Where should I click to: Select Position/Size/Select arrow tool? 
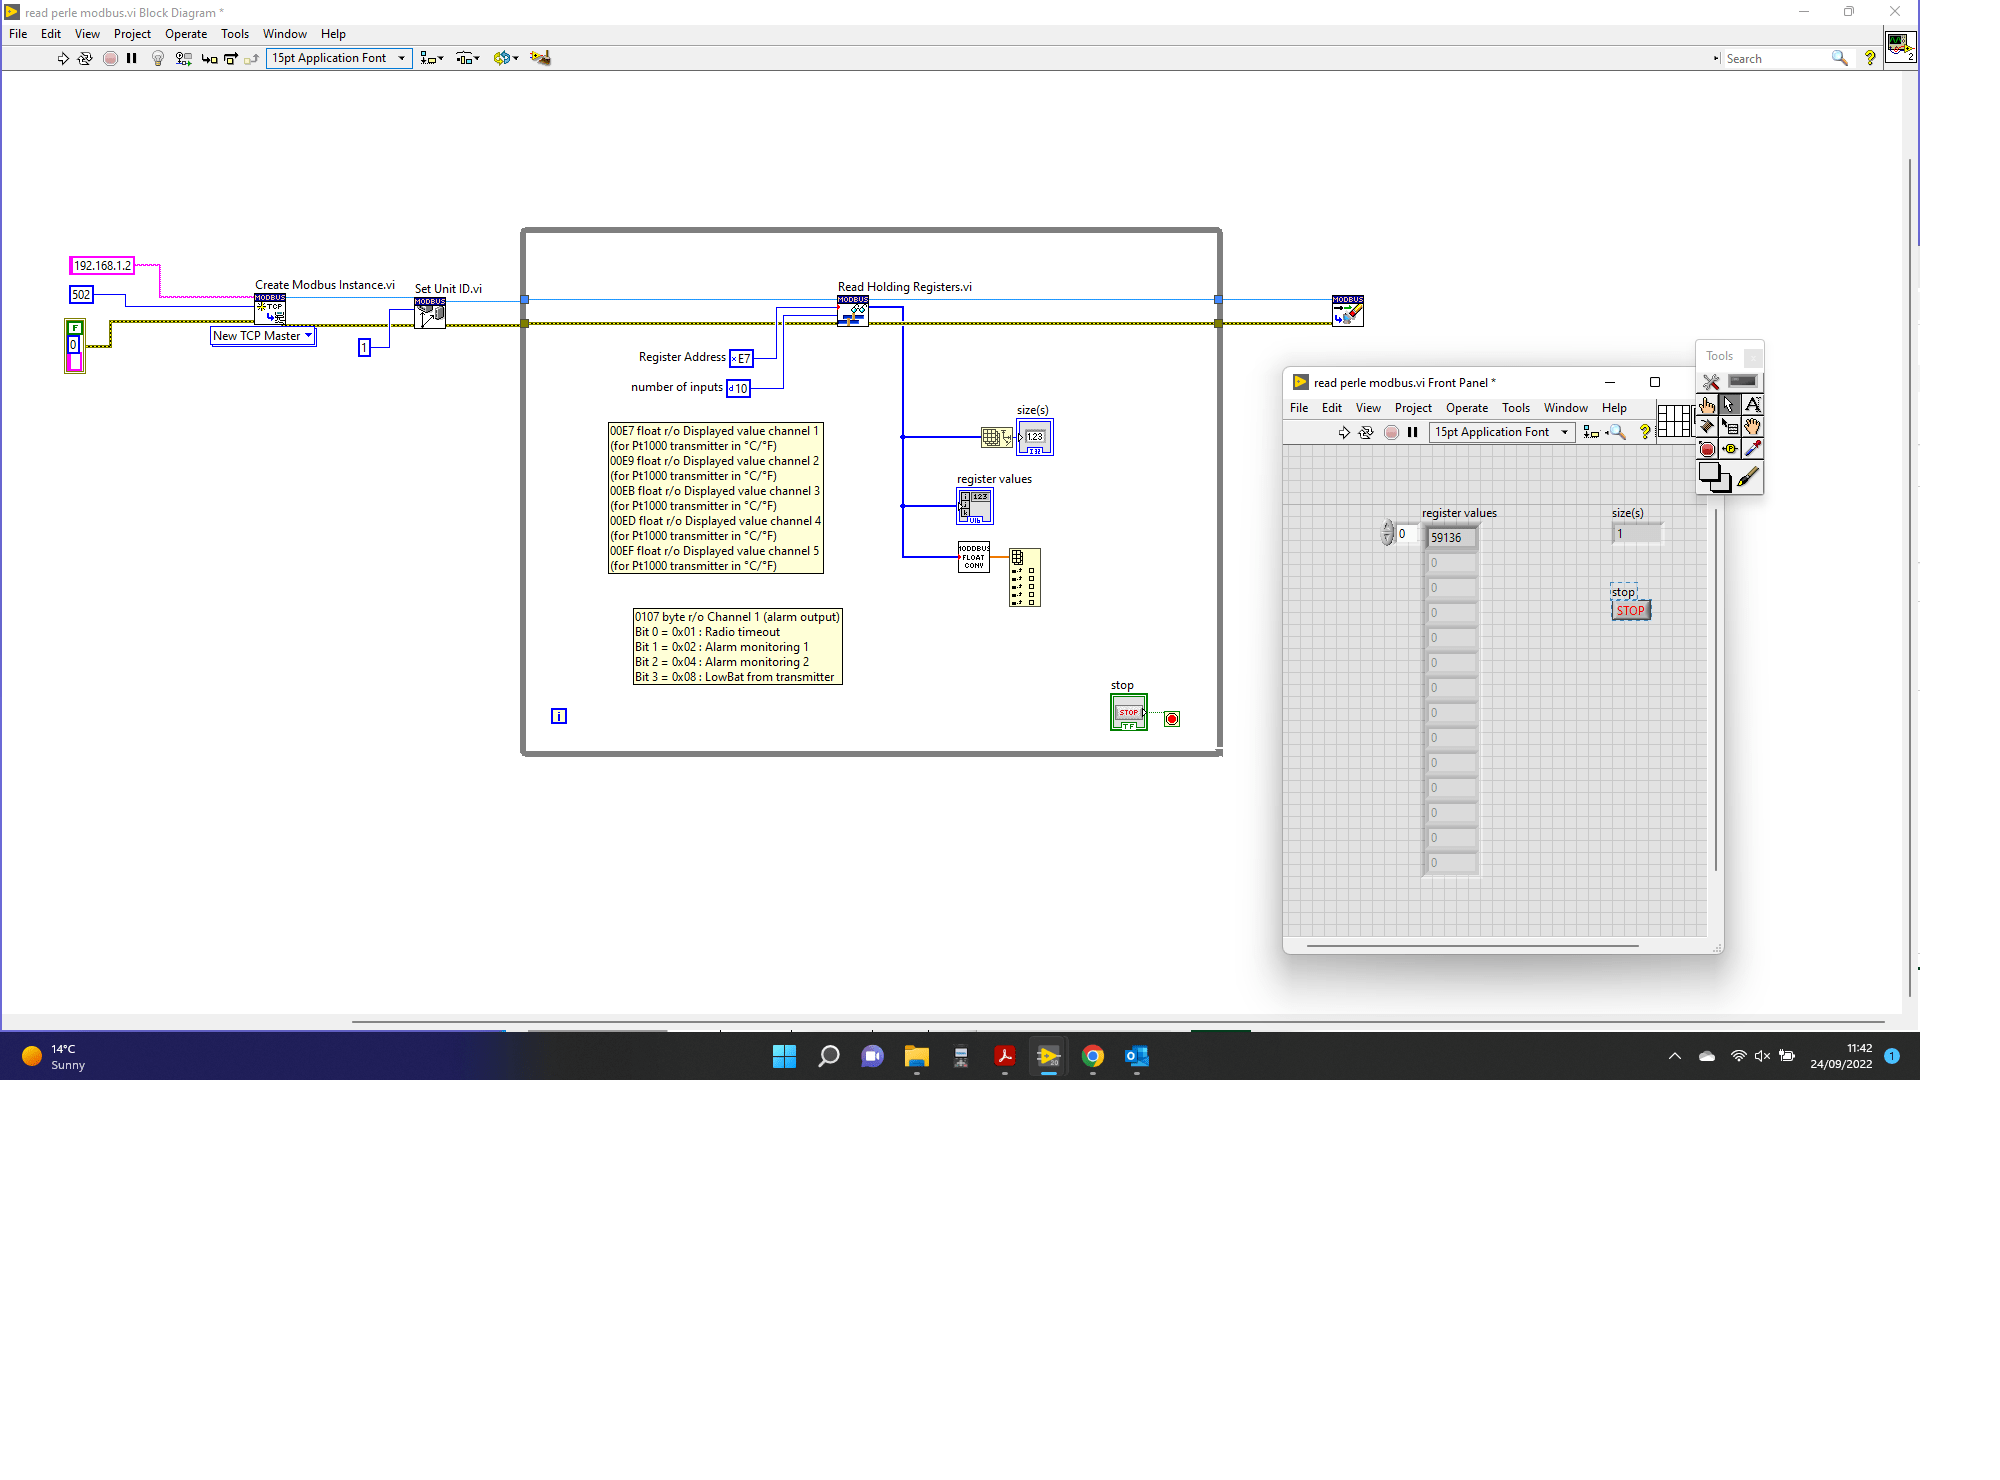point(1730,405)
